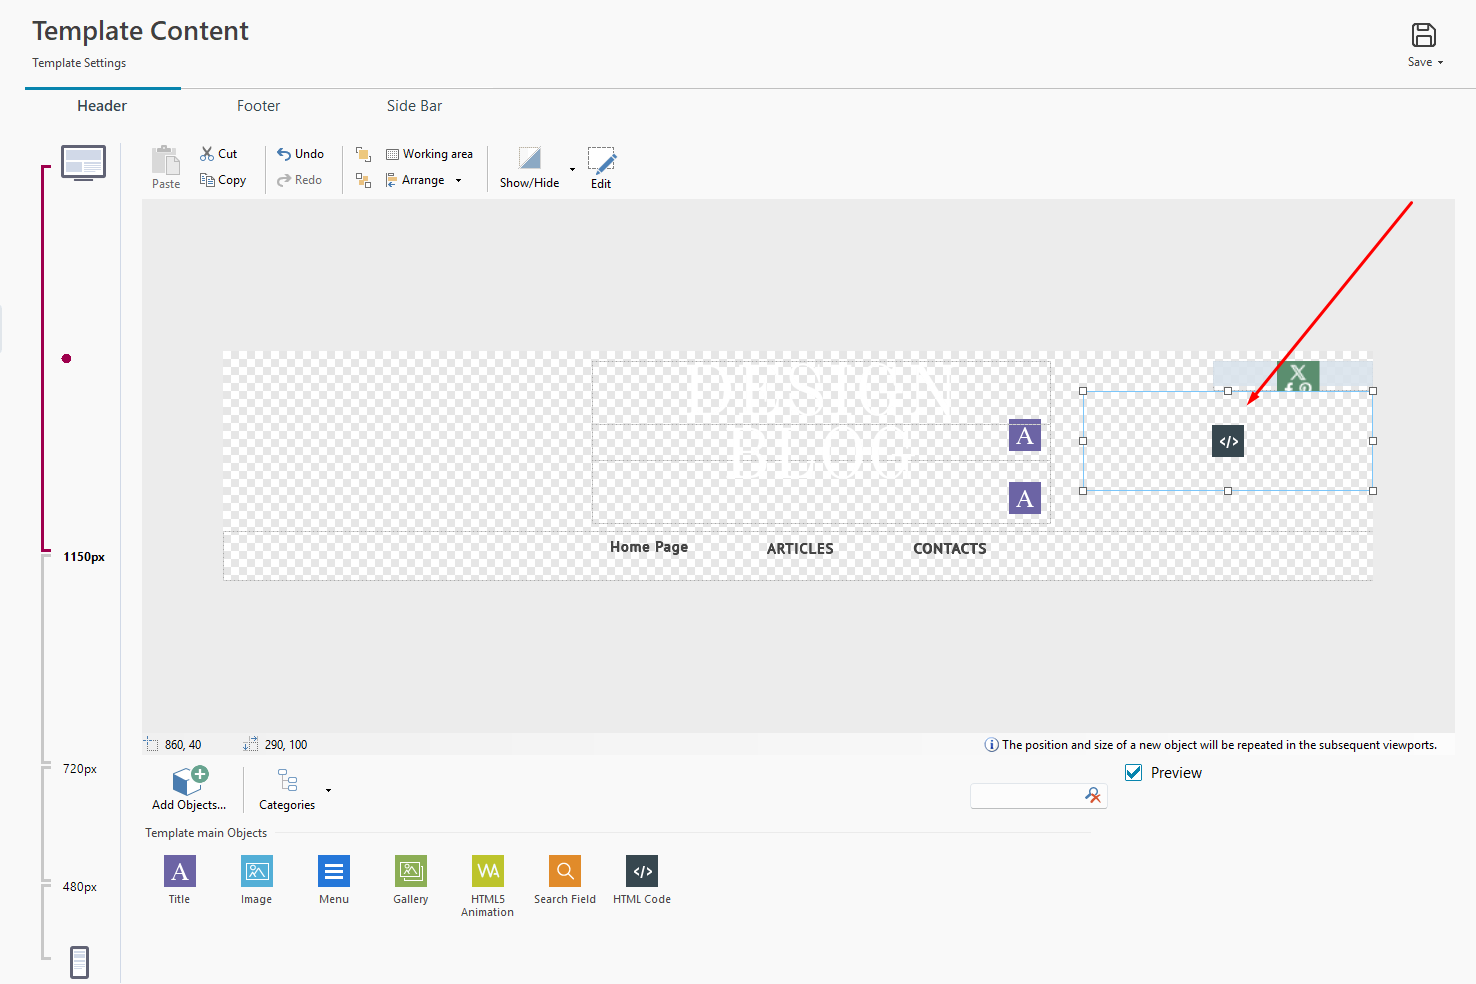Select the HTML Code object icon
The image size is (1476, 984).
pos(642,872)
